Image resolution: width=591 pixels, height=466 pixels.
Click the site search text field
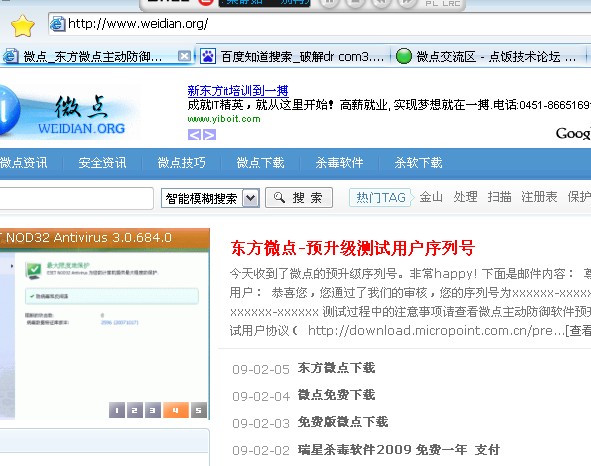pos(76,198)
